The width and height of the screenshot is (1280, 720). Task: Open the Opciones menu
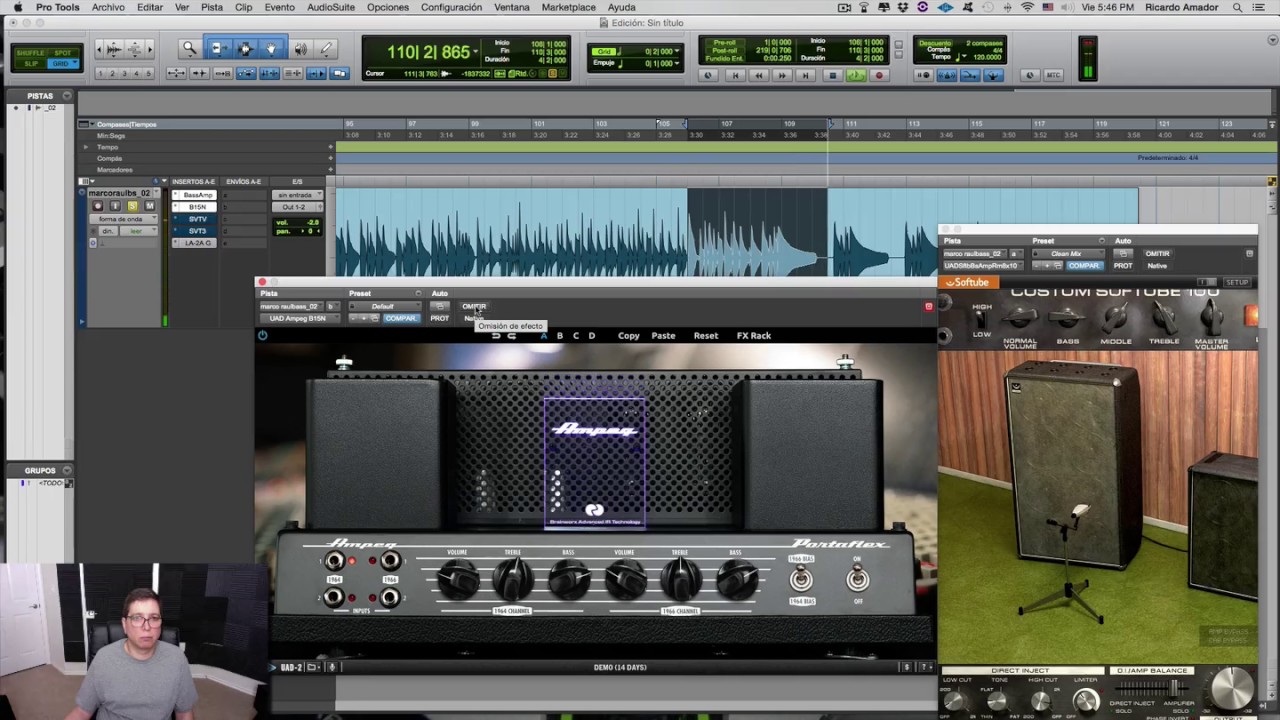click(x=388, y=7)
